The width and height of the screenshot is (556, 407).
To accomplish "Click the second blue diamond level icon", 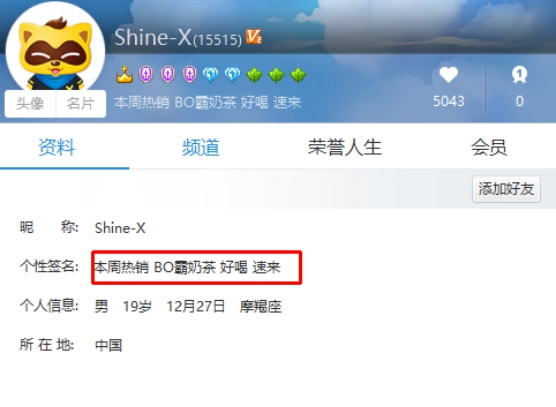I will 233,74.
